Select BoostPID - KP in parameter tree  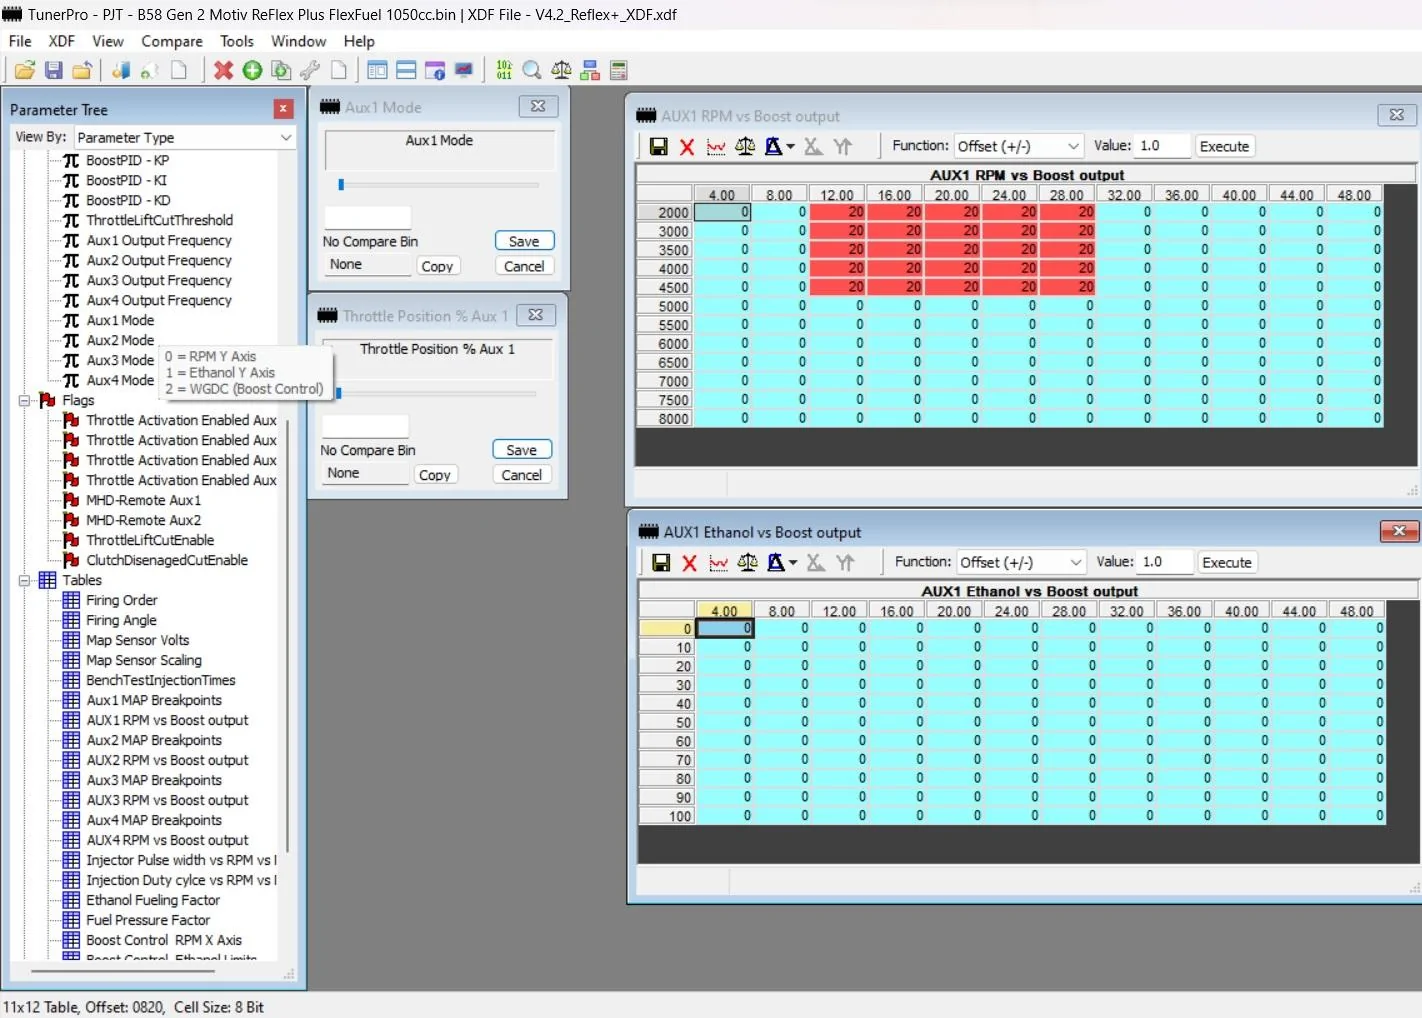tap(127, 160)
